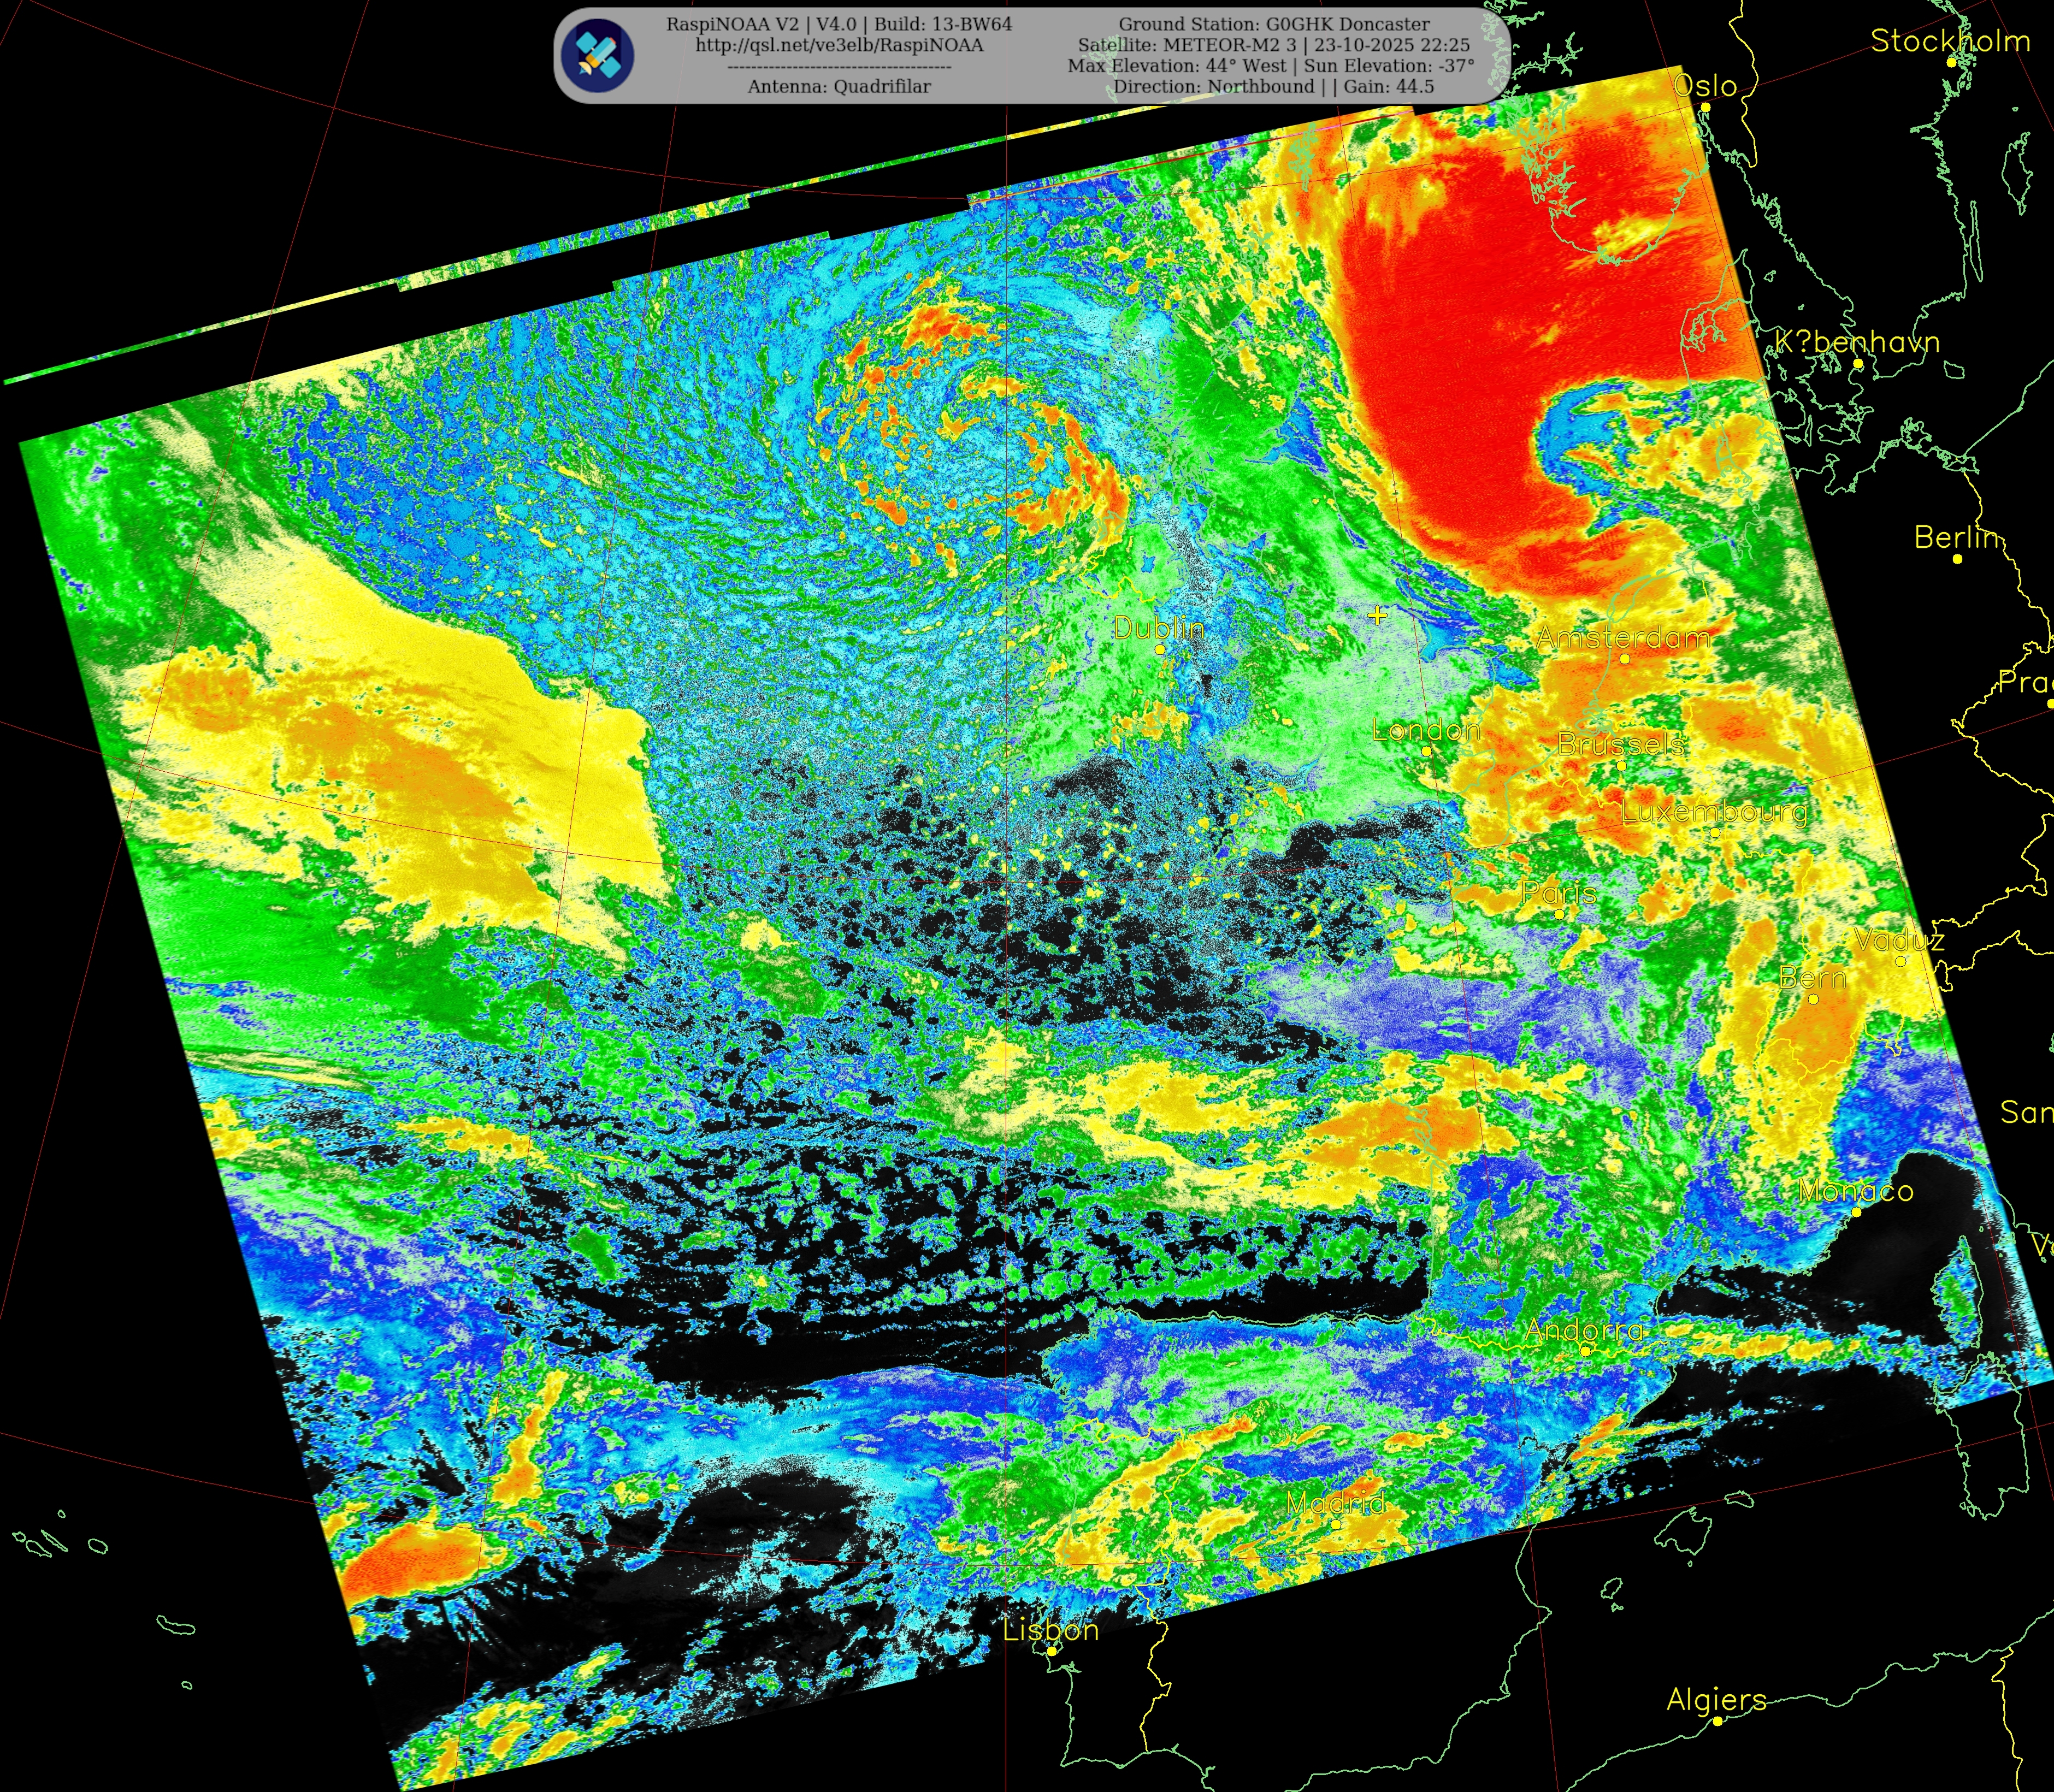
Task: Click the Andorra city label
Action: [x=1584, y=1330]
